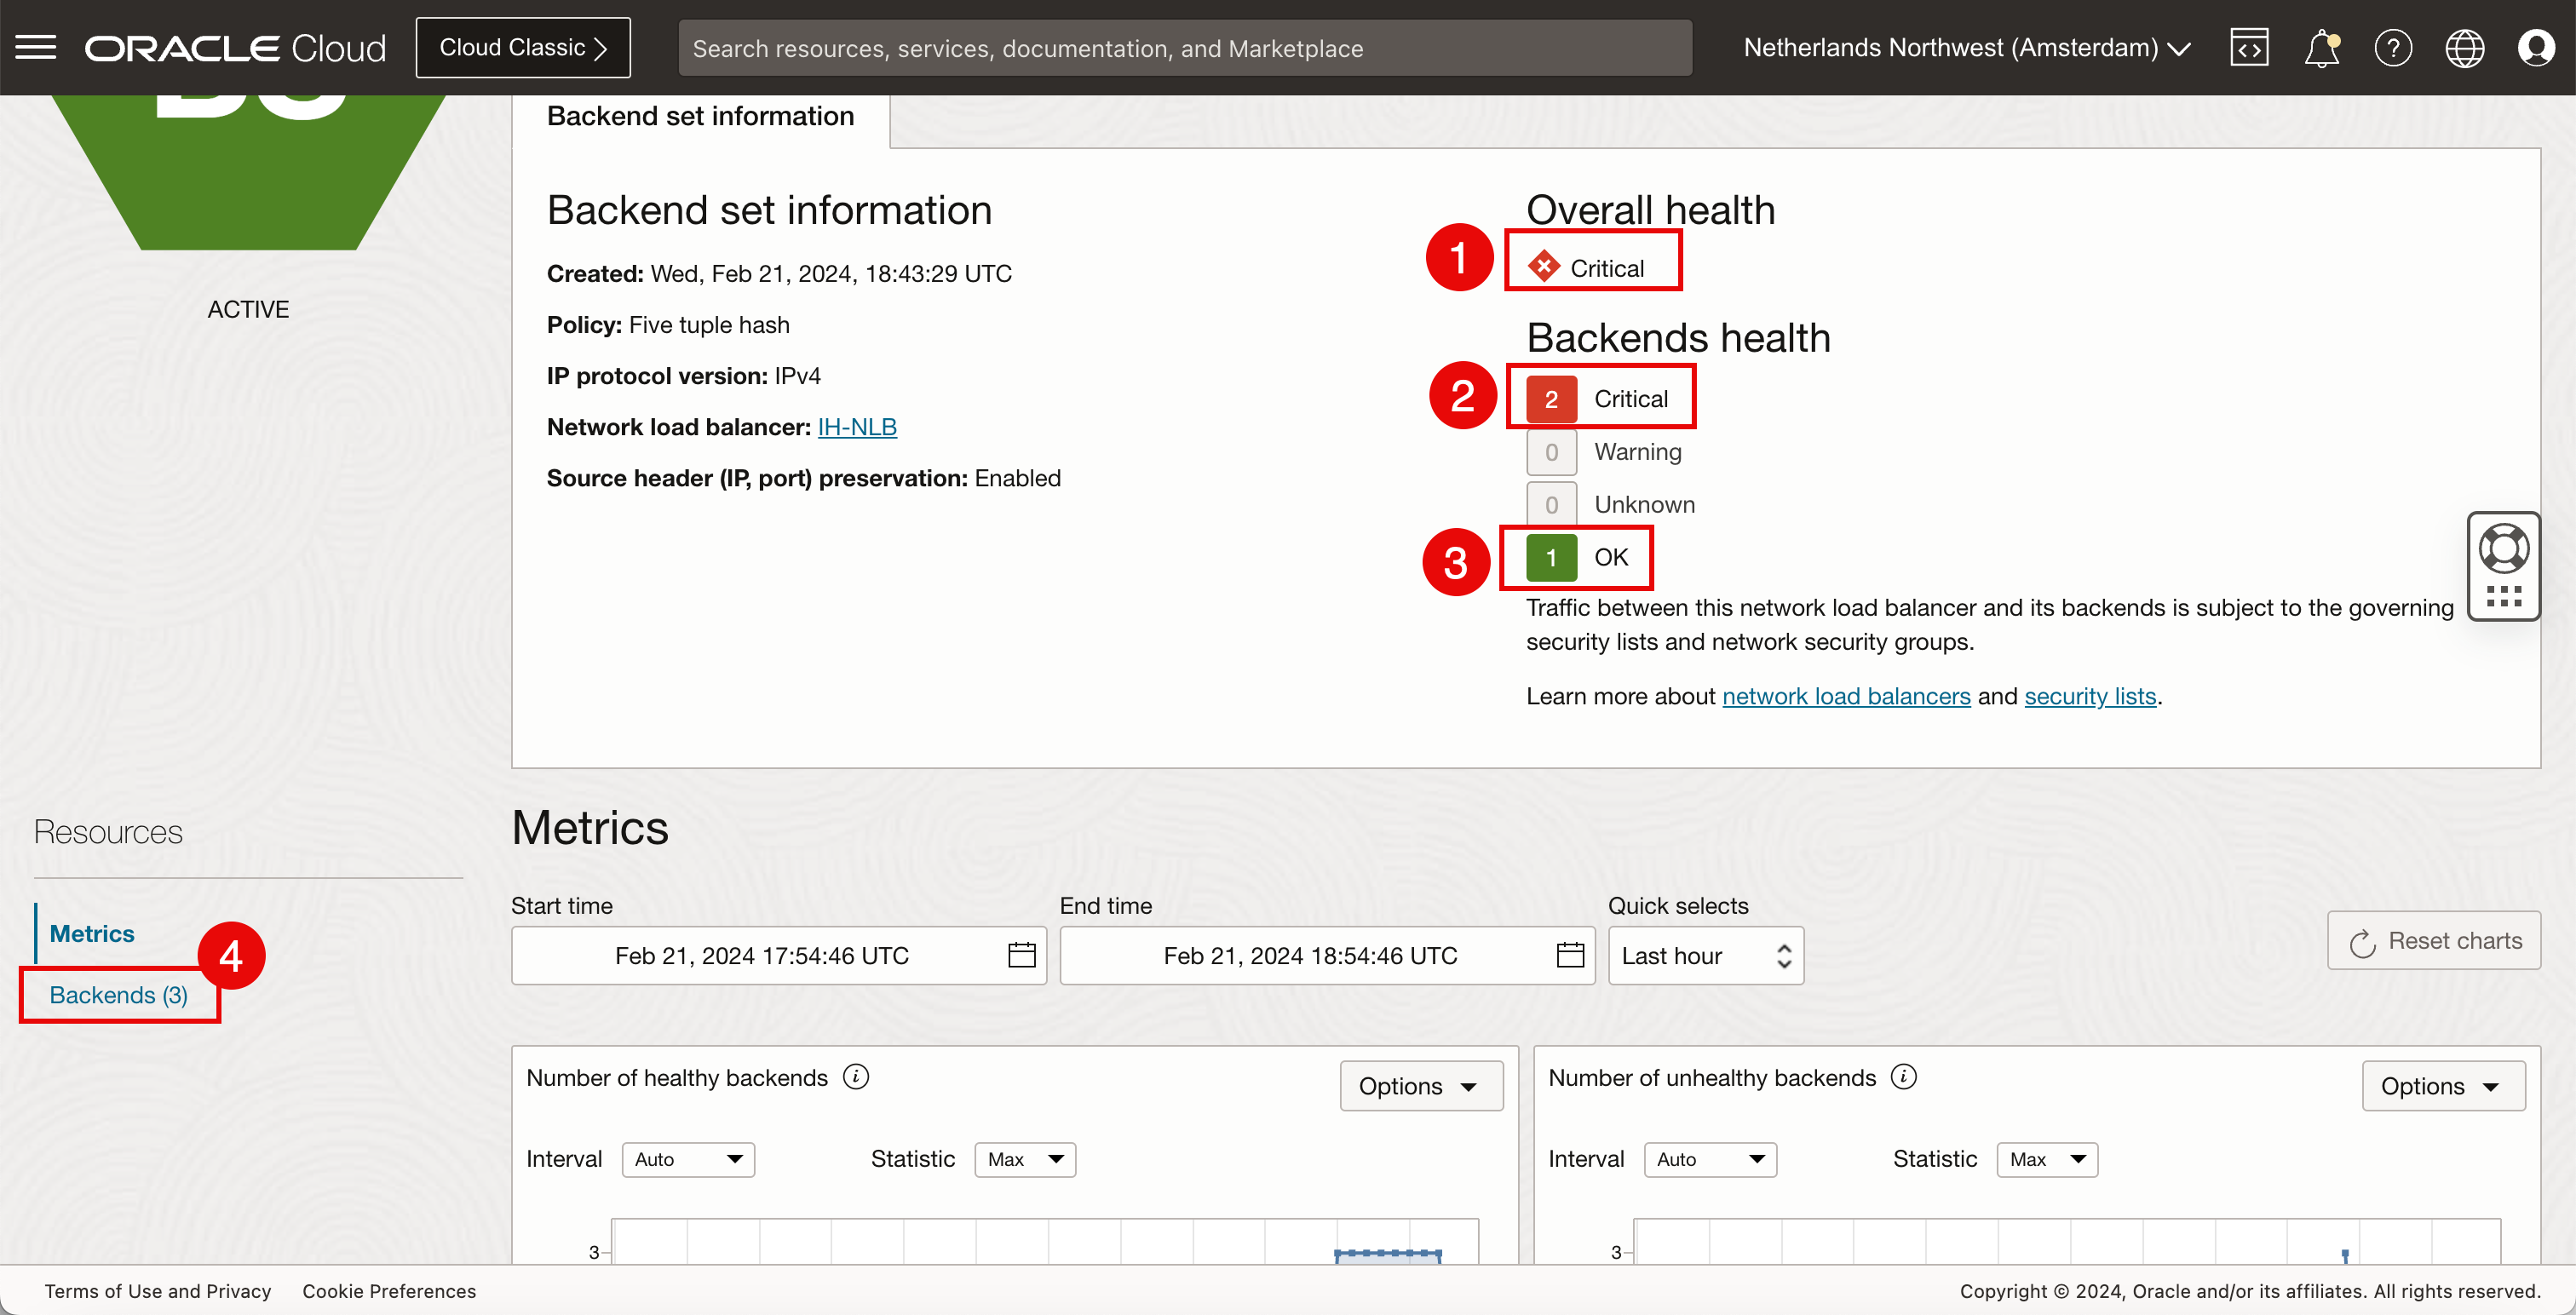The image size is (2576, 1315).
Task: Open Backends (3) in Resources list
Action: tap(118, 994)
